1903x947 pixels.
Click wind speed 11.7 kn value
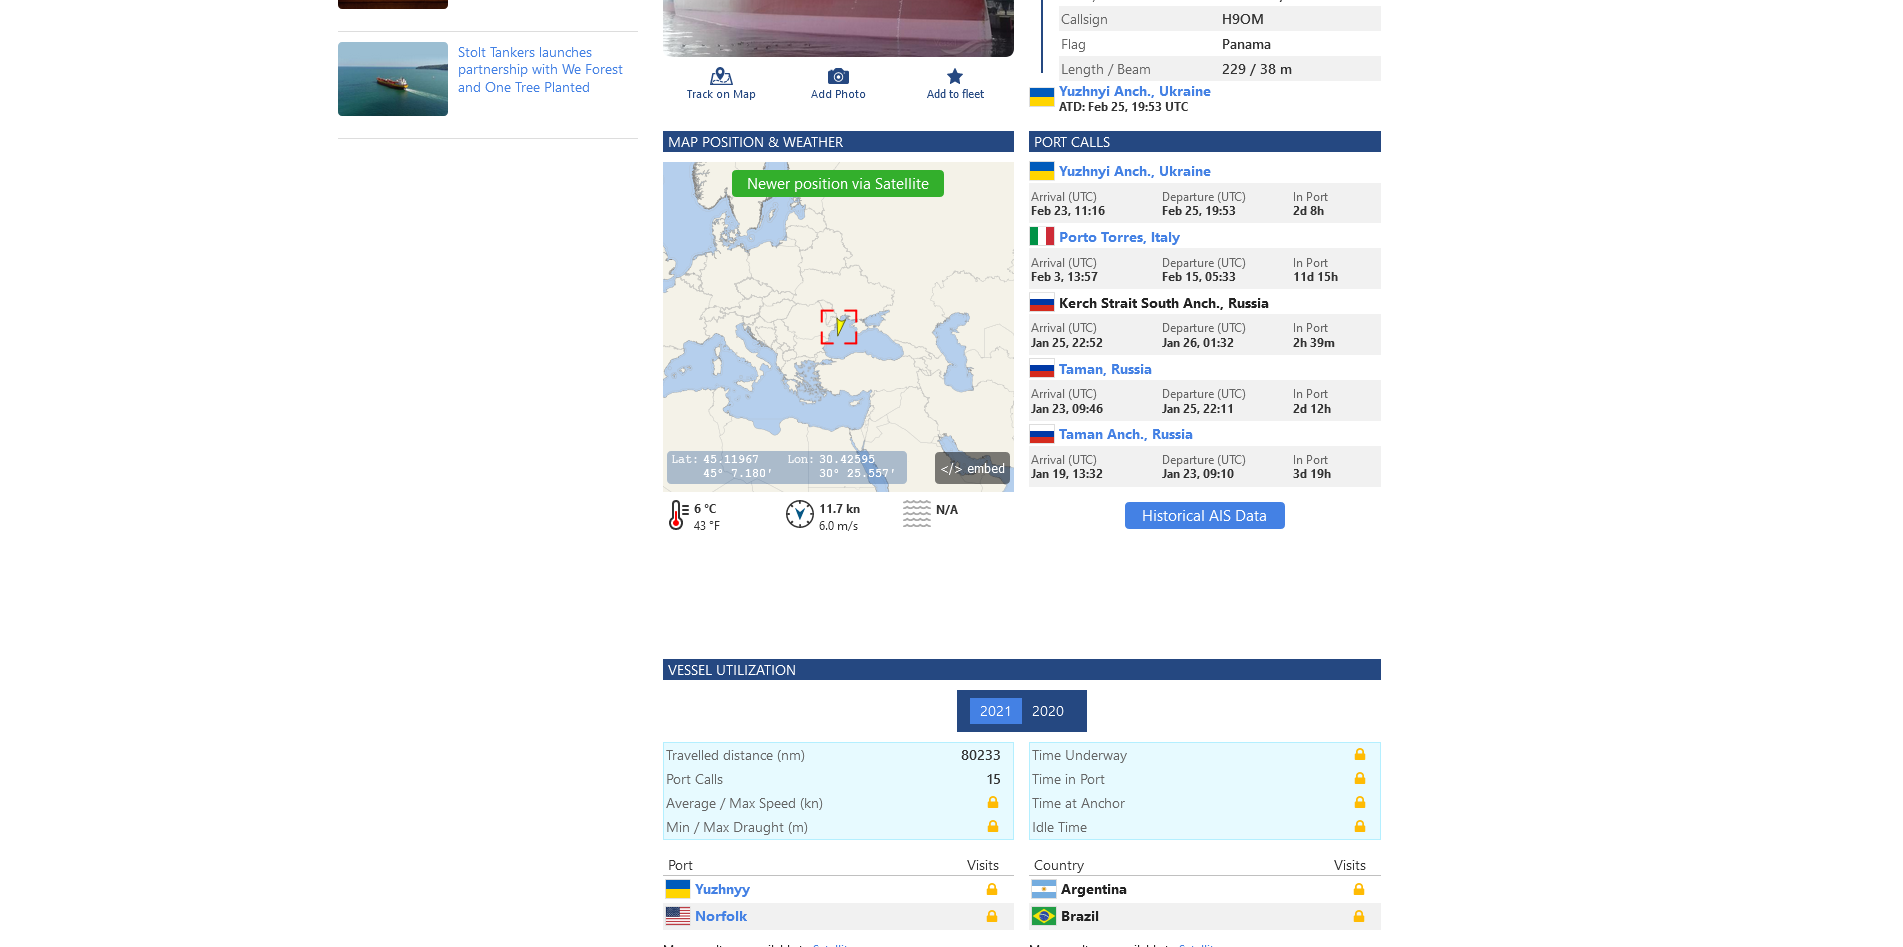click(839, 509)
